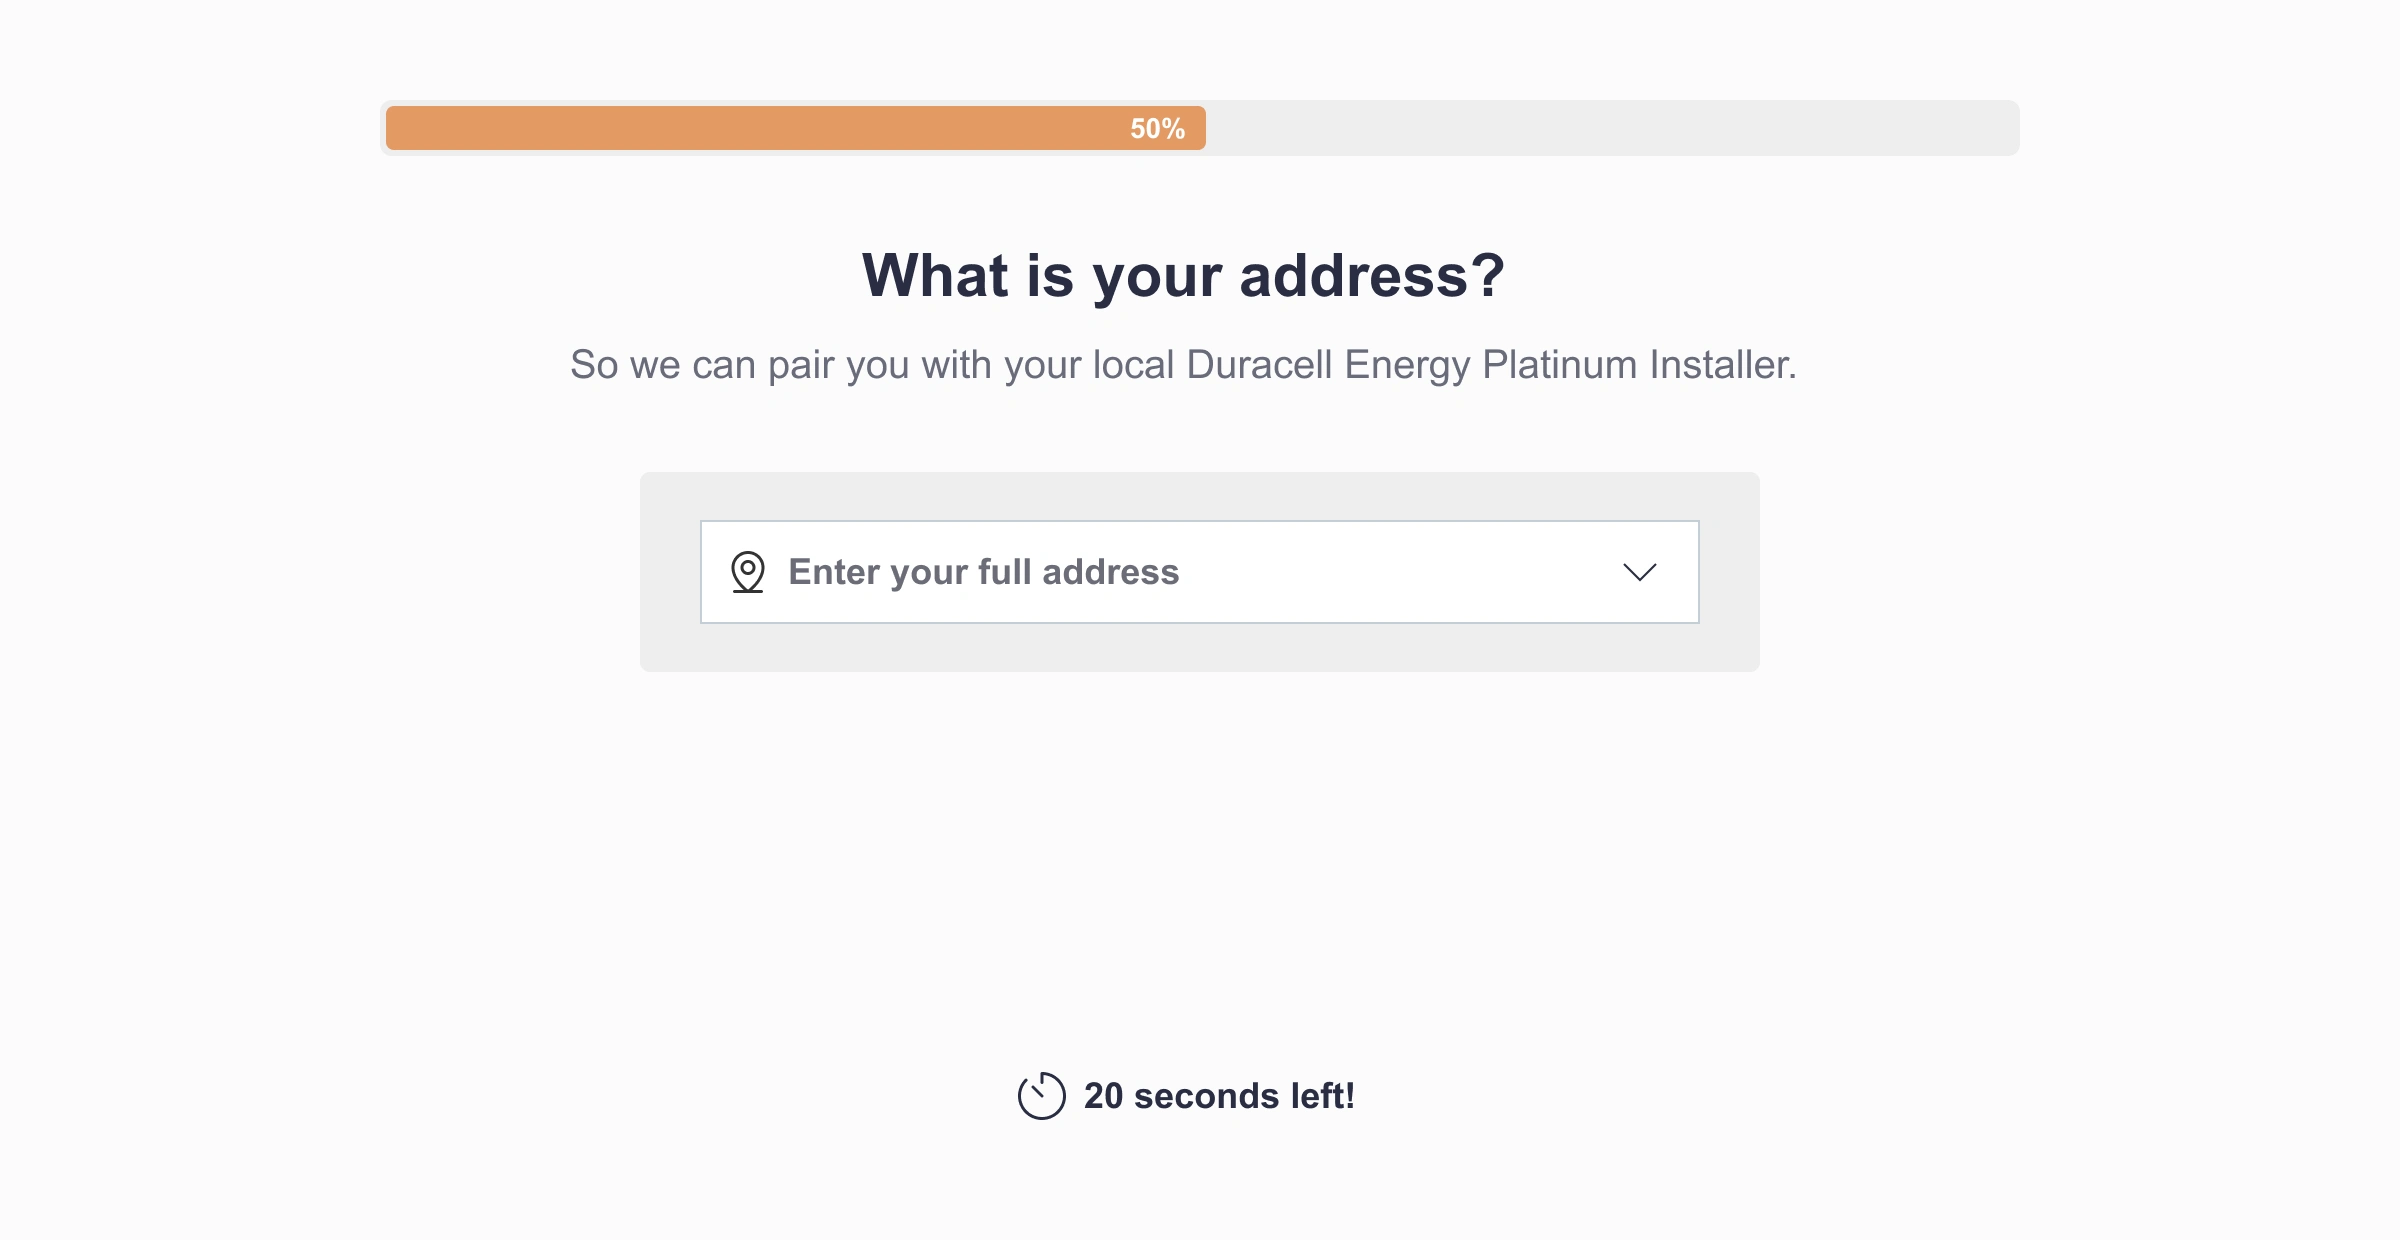Screen dimensions: 2400x1240
Task: Click the word "left!" in the countdown
Action: (1322, 1096)
